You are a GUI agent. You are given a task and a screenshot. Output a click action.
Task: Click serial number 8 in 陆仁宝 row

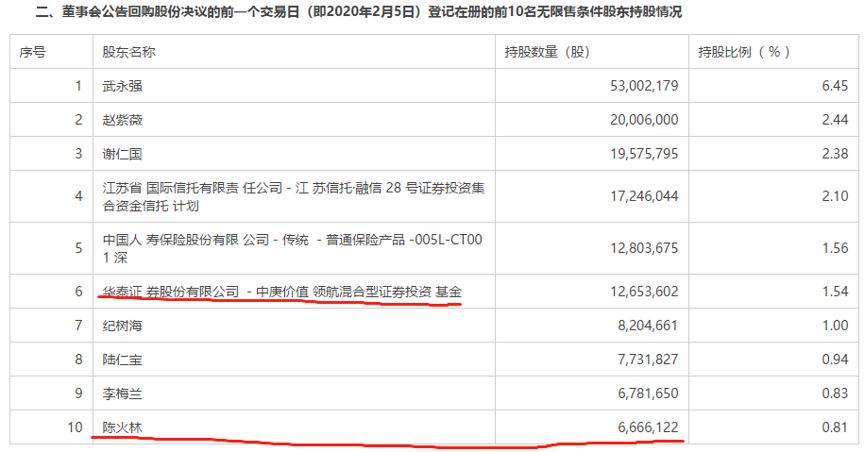(x=79, y=360)
